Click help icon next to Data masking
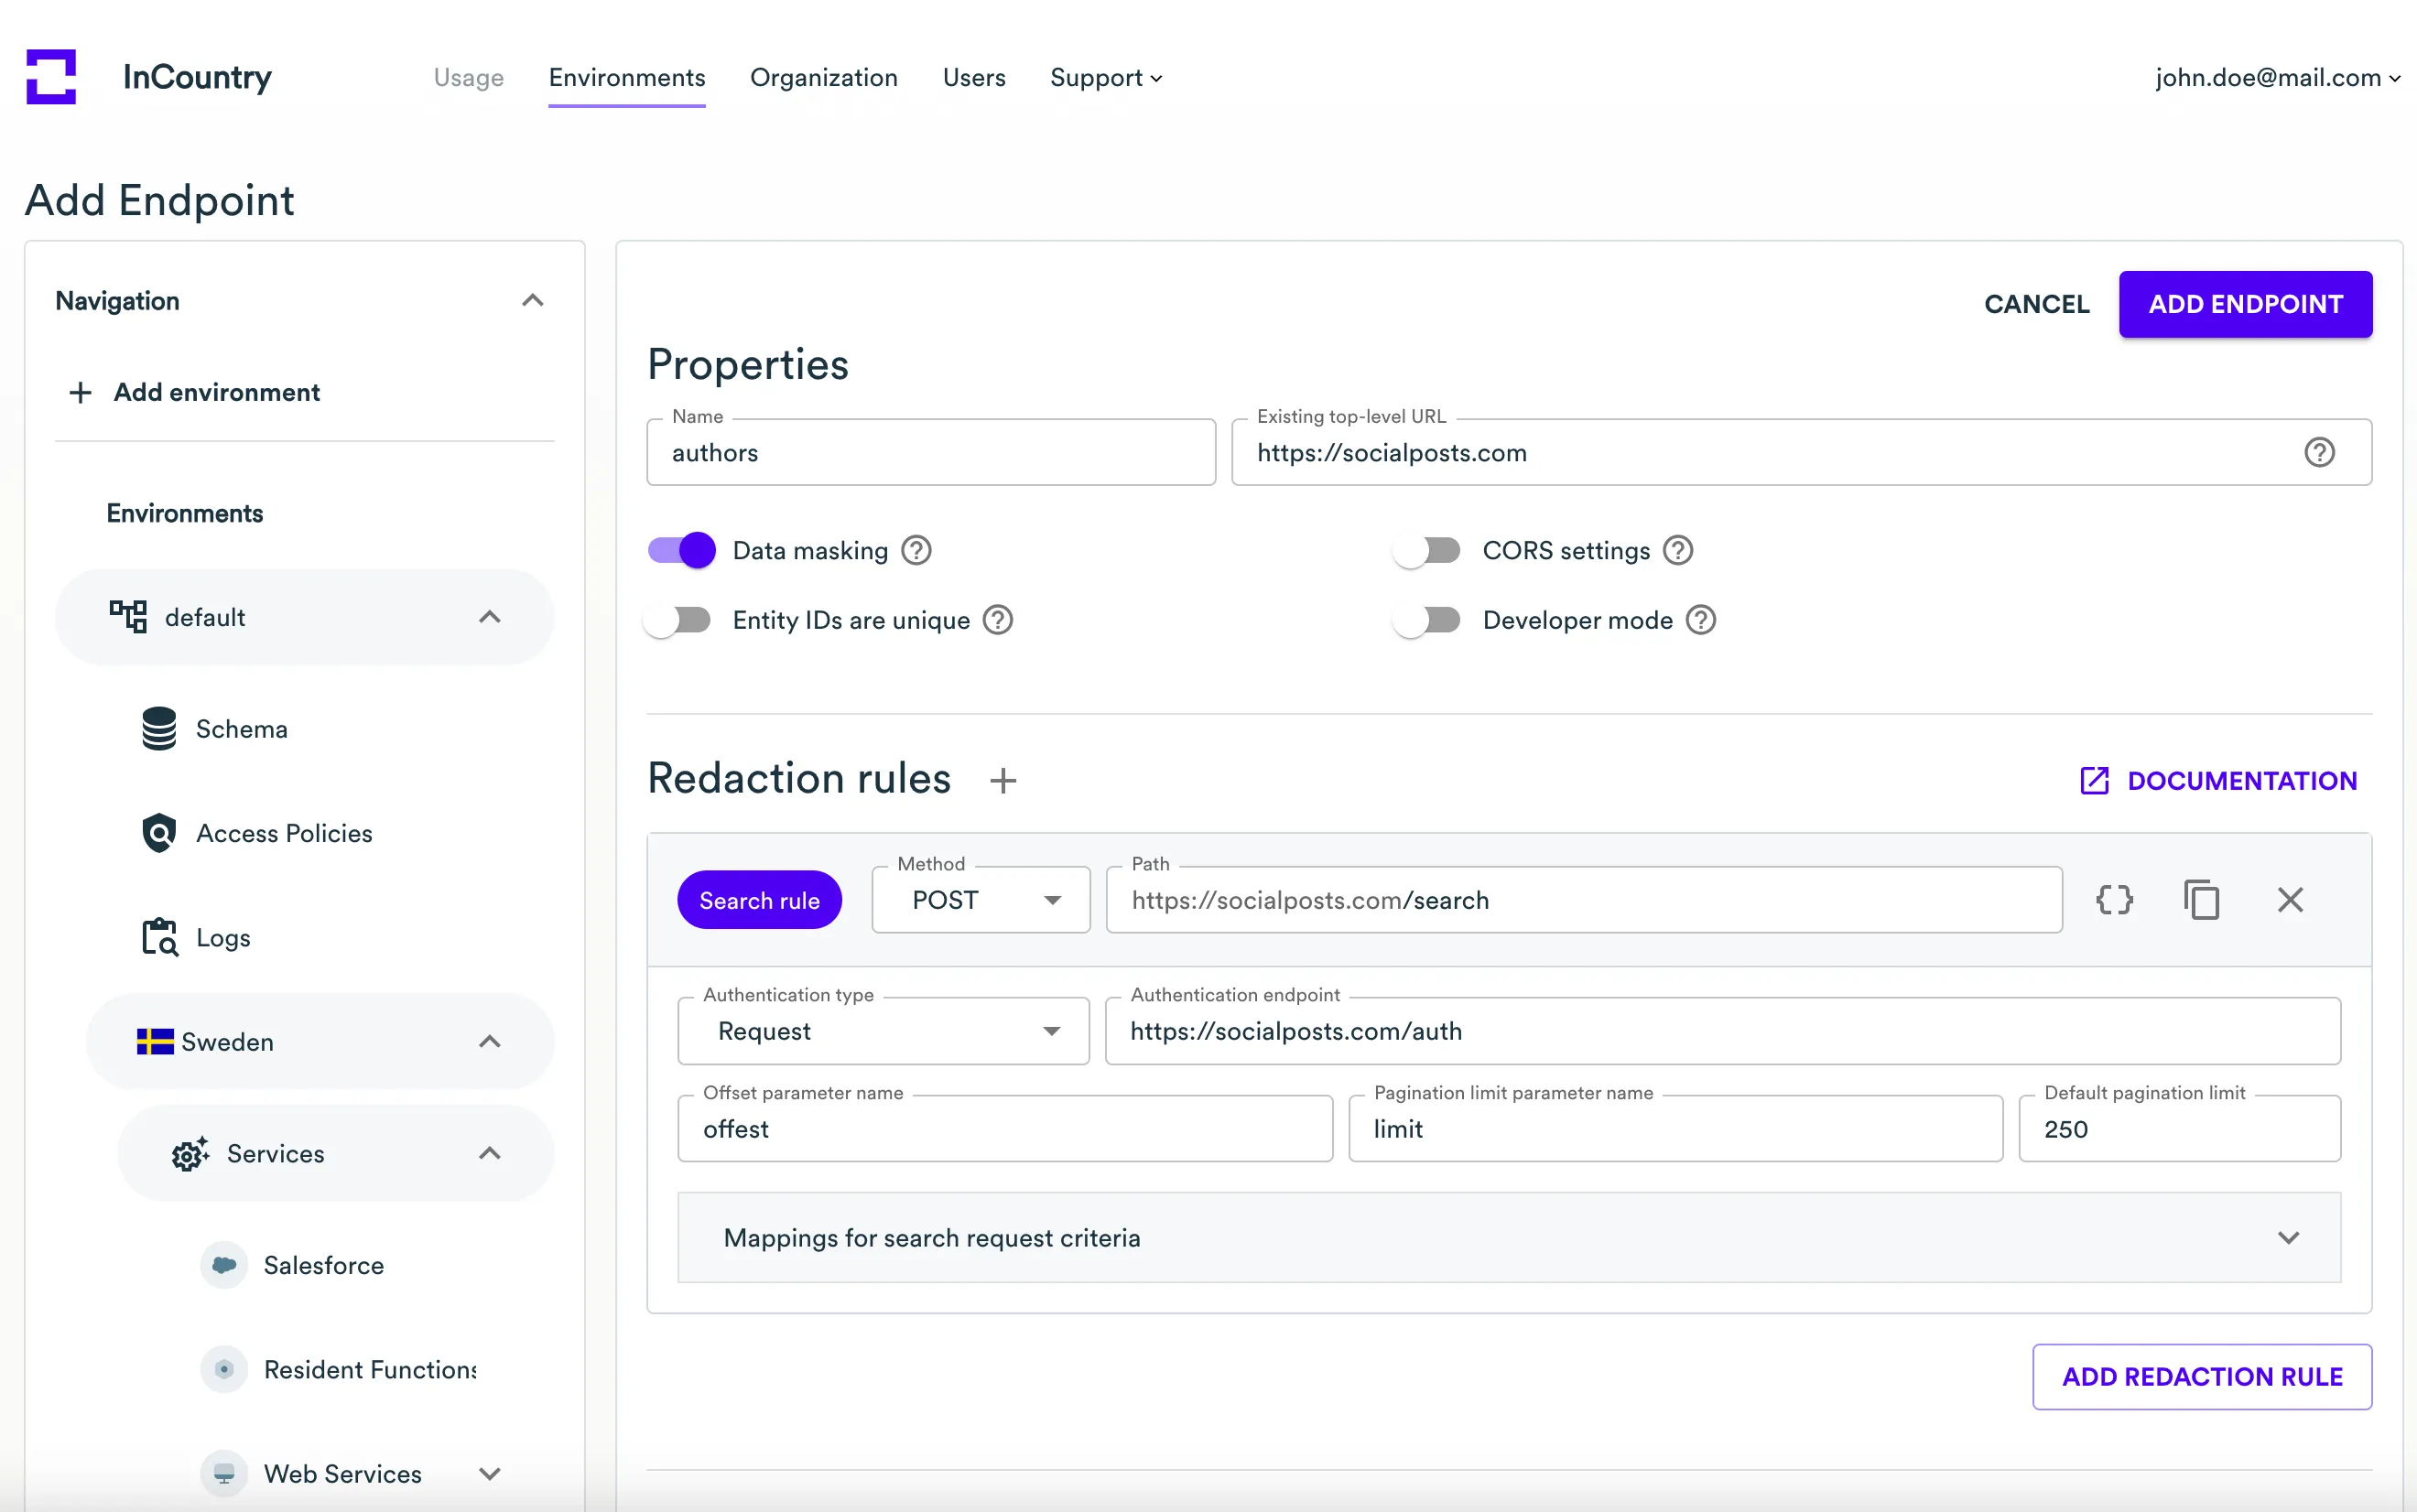Viewport: 2417px width, 1512px height. (x=916, y=551)
